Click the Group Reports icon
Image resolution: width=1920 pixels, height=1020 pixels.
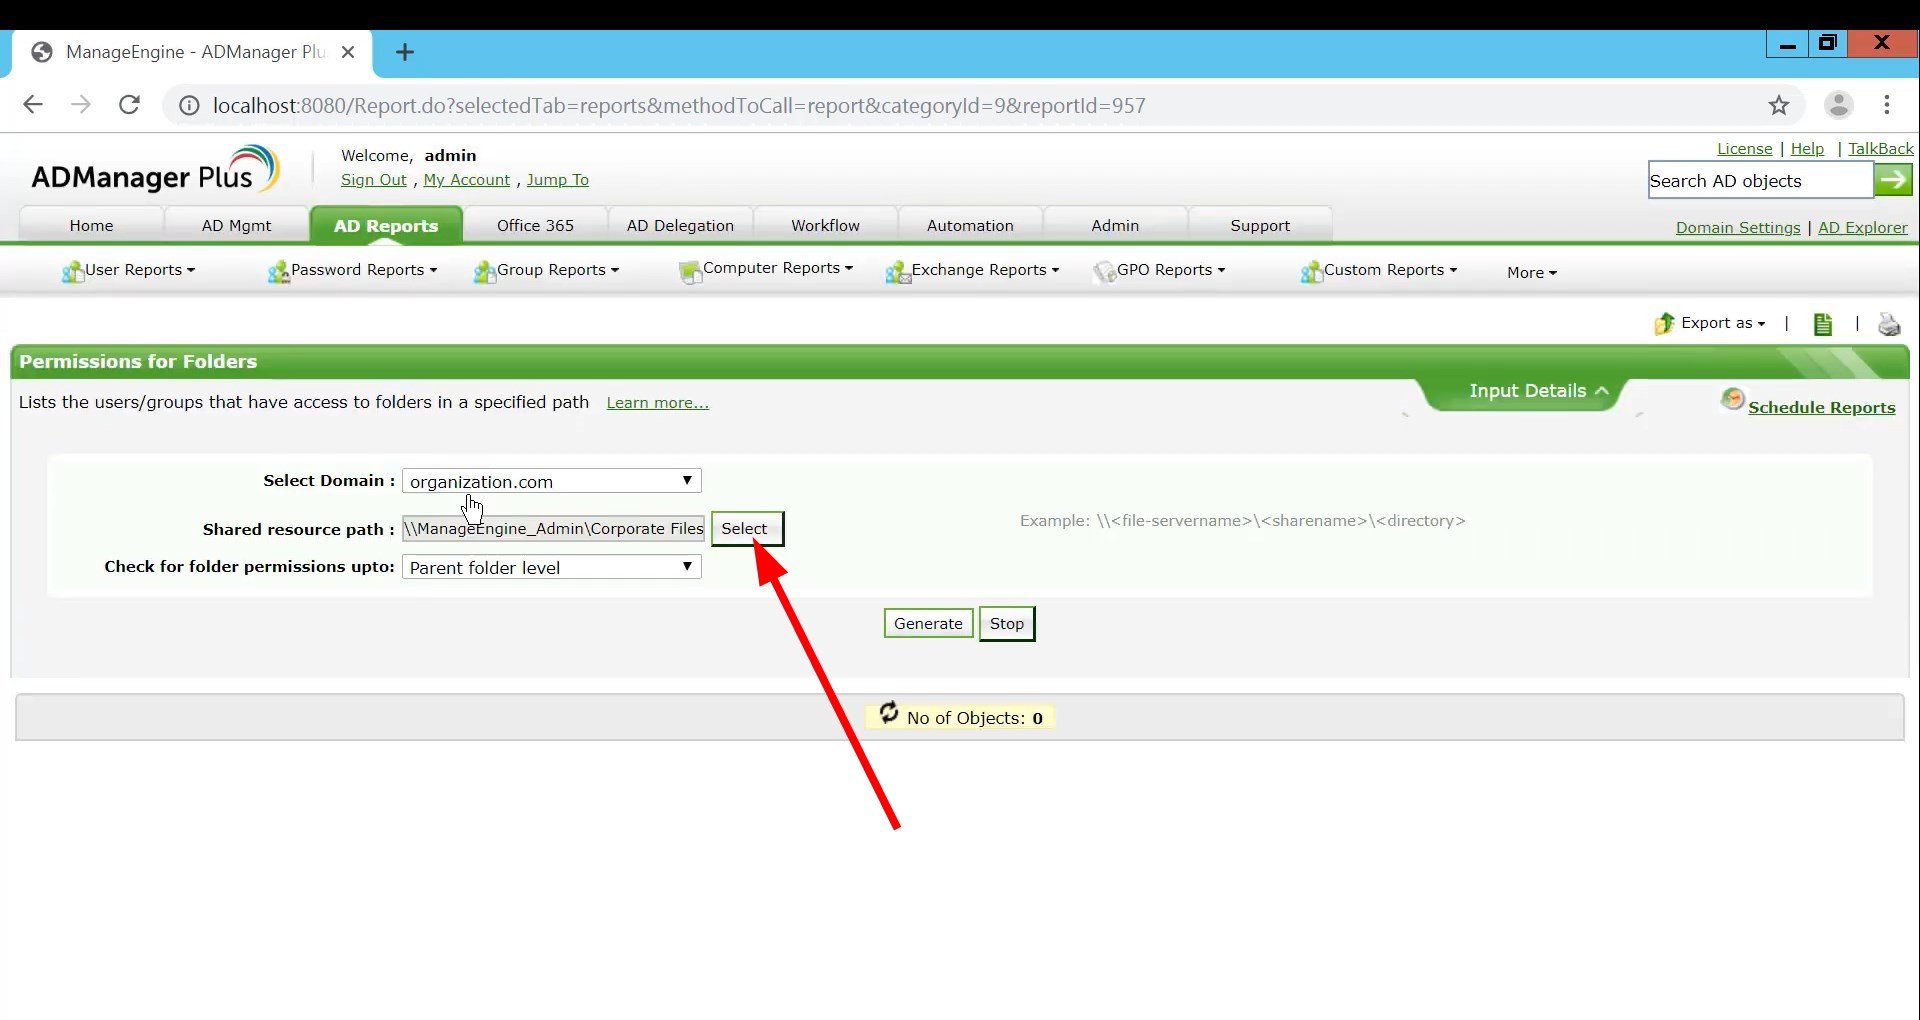[x=485, y=271]
